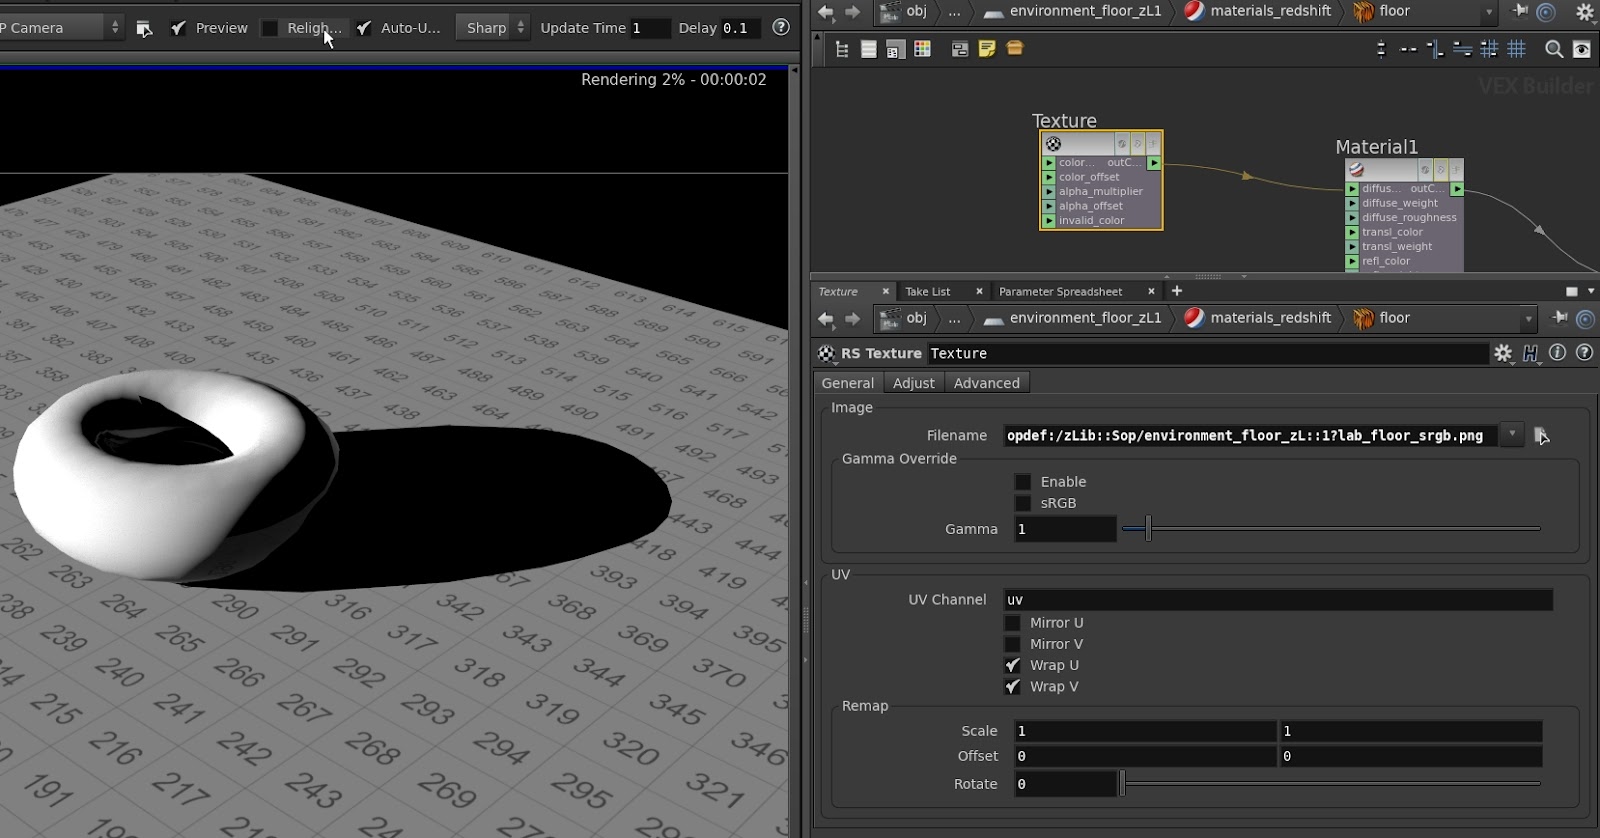1600x838 pixels.
Task: Toggle parameter pane follow-selection target icon
Action: point(1585,319)
